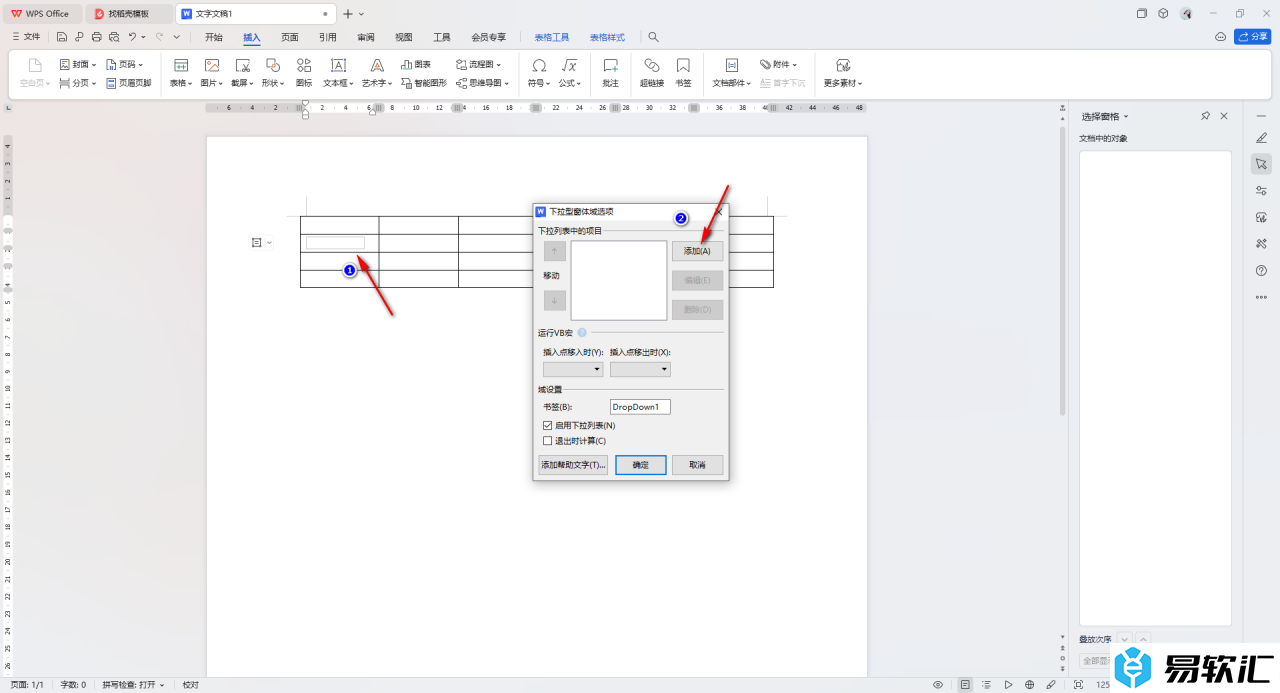Click new tab plus button

click(x=348, y=14)
